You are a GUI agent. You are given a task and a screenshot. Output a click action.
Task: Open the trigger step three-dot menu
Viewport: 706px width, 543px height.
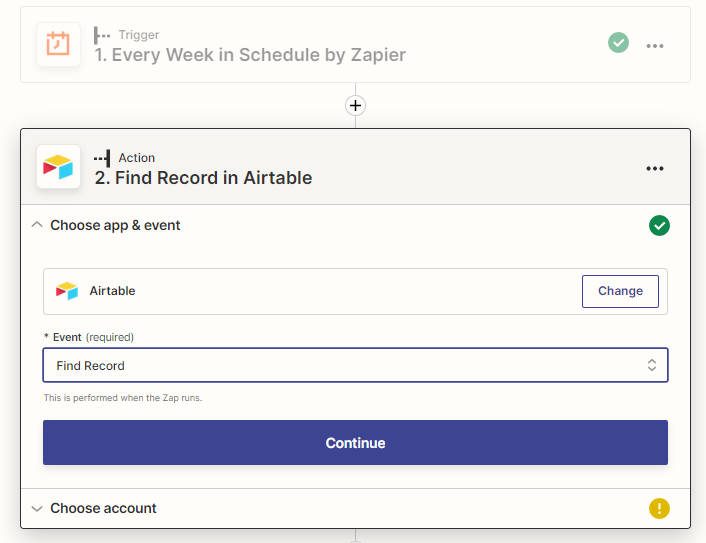click(655, 45)
